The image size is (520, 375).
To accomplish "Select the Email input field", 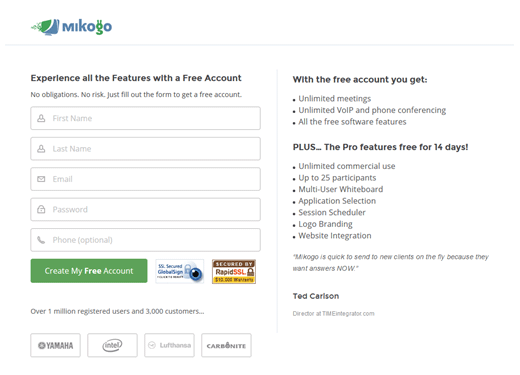I will (x=145, y=179).
